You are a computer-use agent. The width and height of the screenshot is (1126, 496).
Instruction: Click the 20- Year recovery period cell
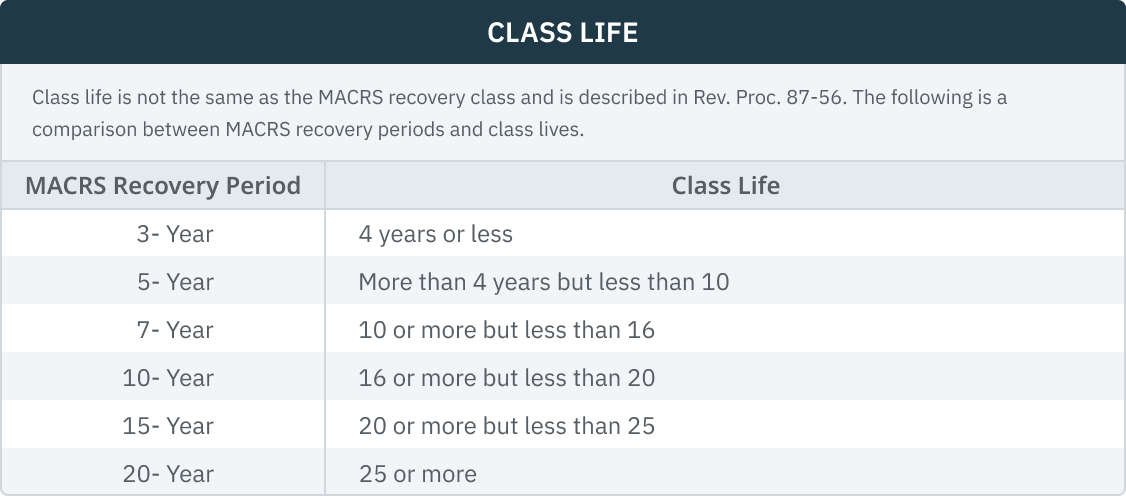(x=169, y=474)
